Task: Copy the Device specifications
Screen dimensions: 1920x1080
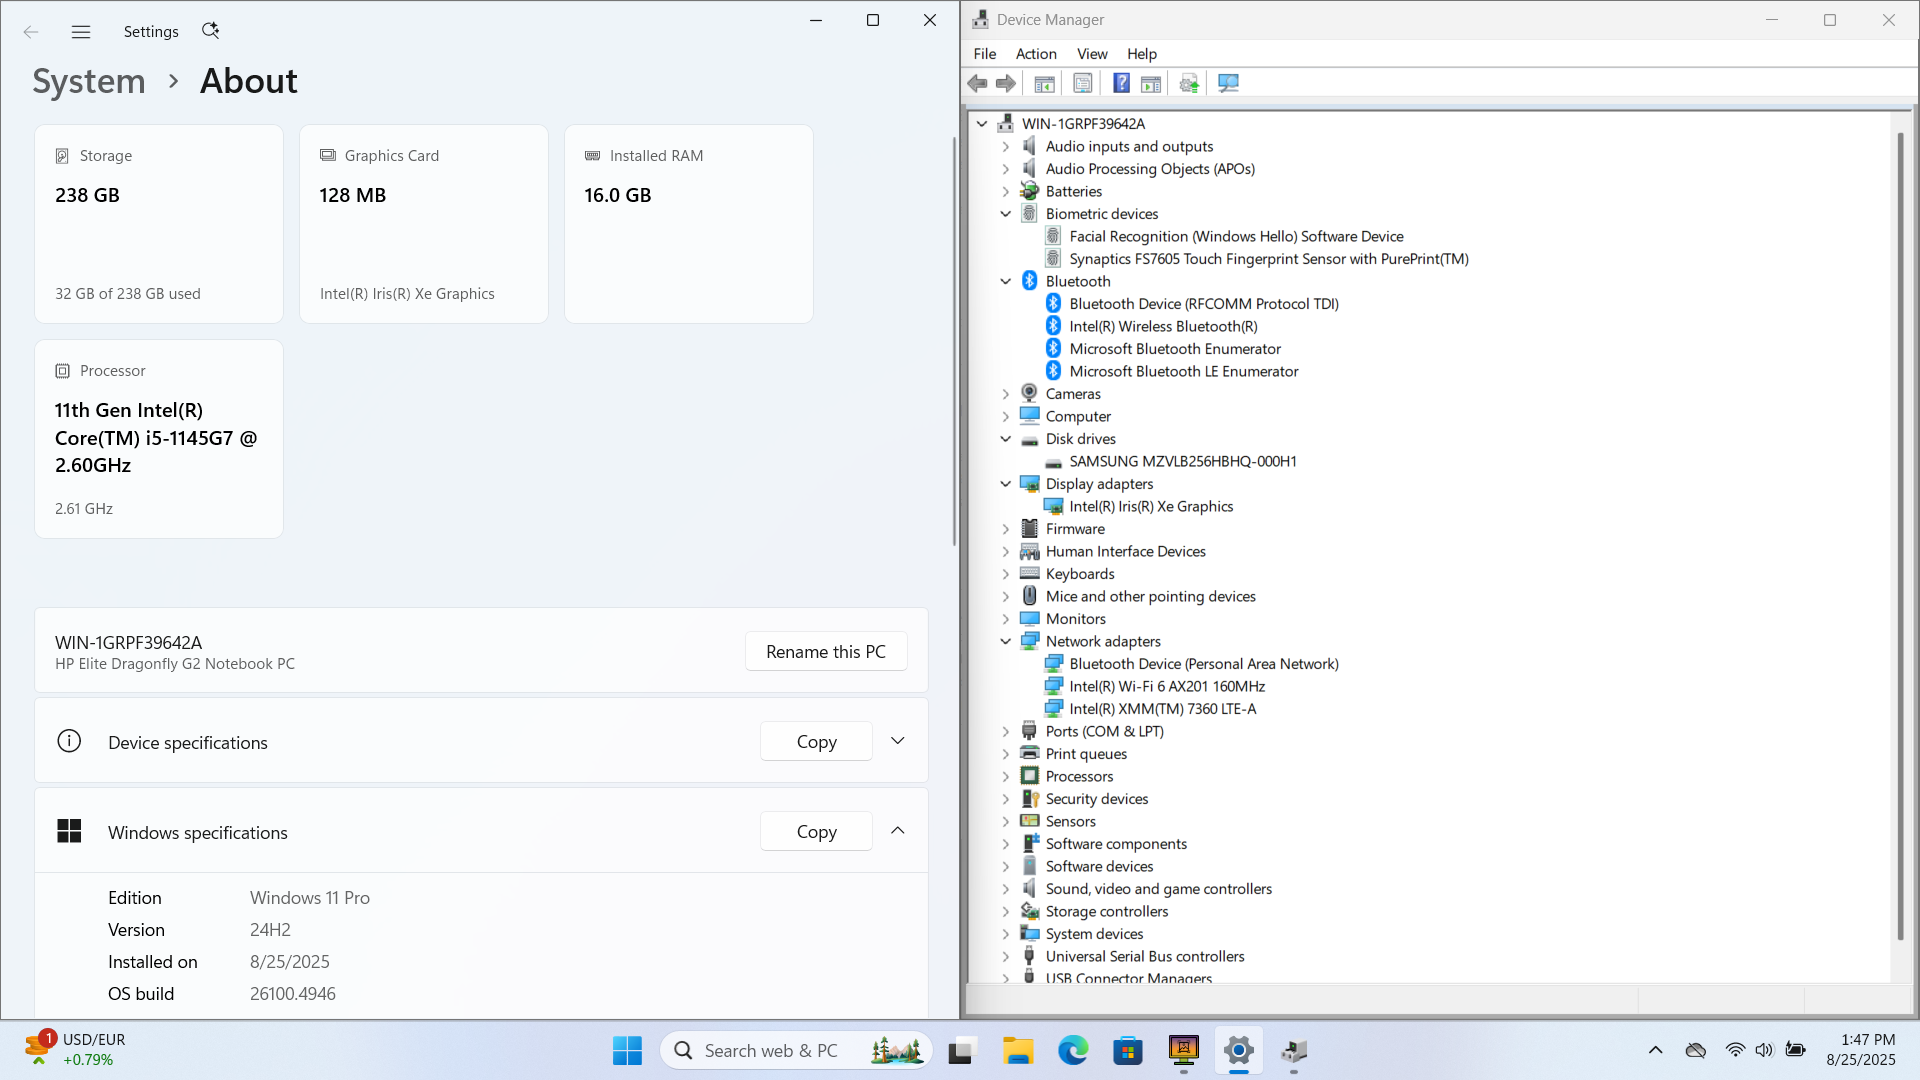Action: click(816, 741)
